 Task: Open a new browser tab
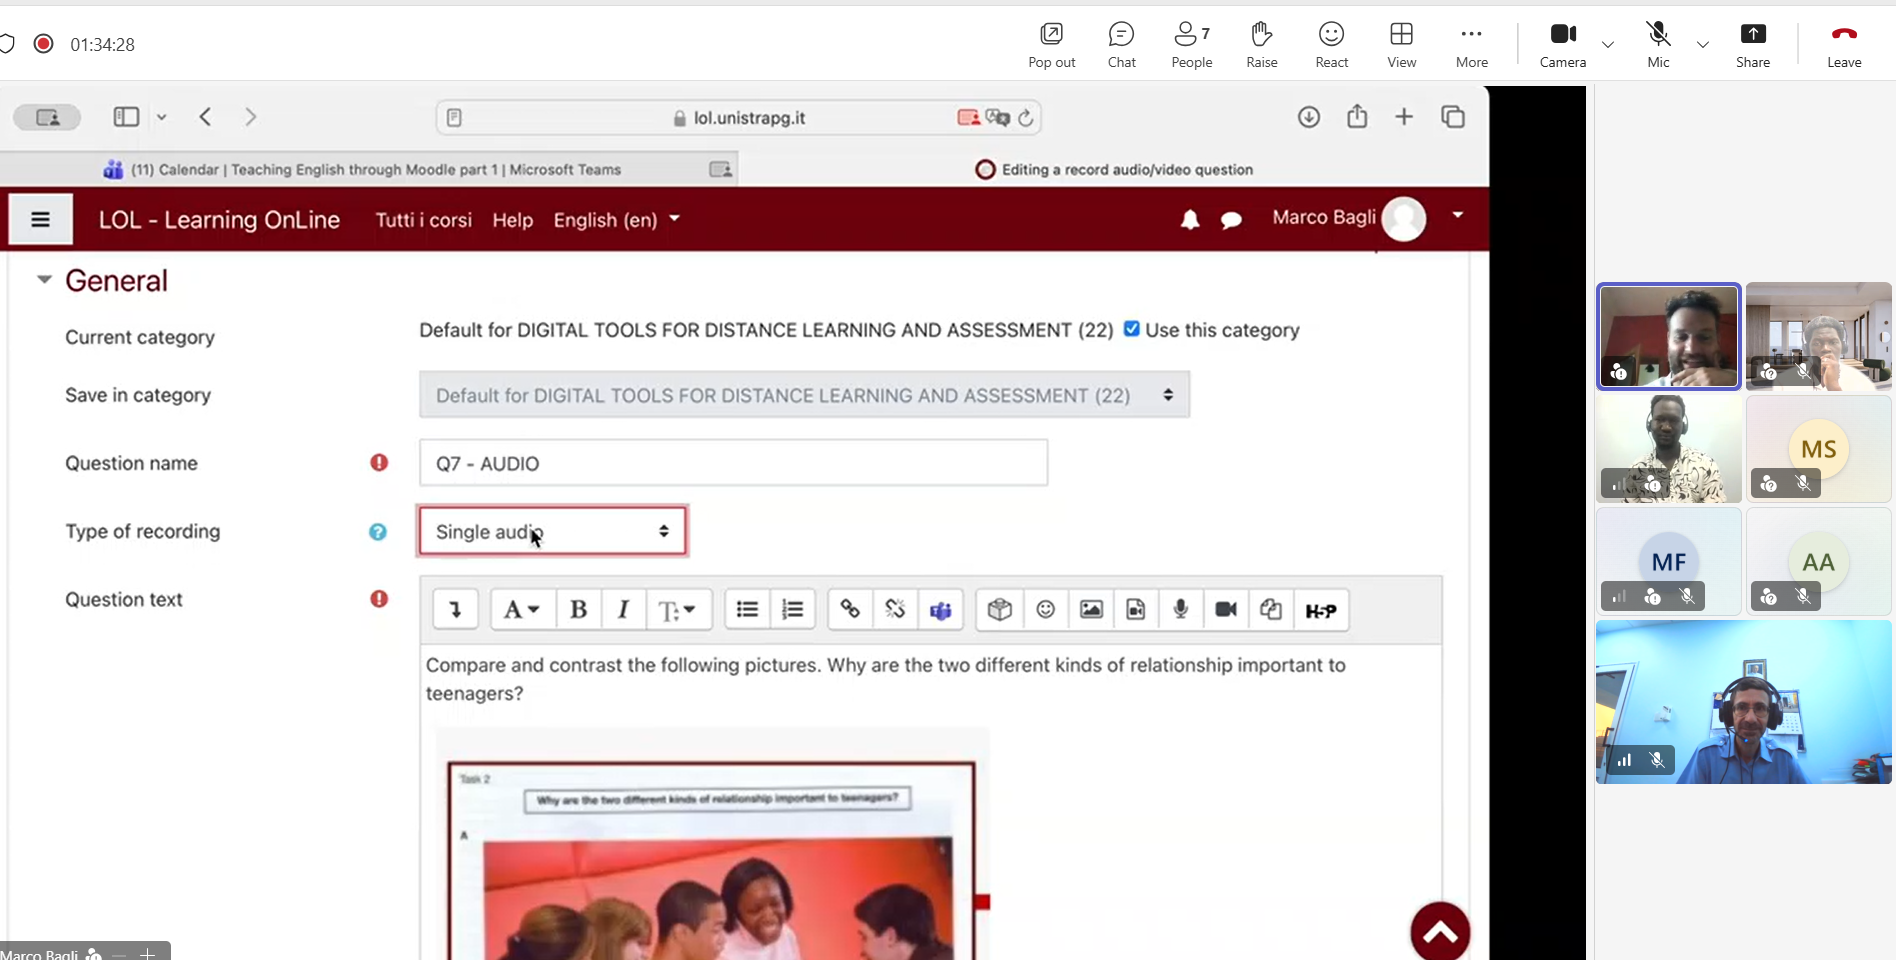coord(1404,117)
